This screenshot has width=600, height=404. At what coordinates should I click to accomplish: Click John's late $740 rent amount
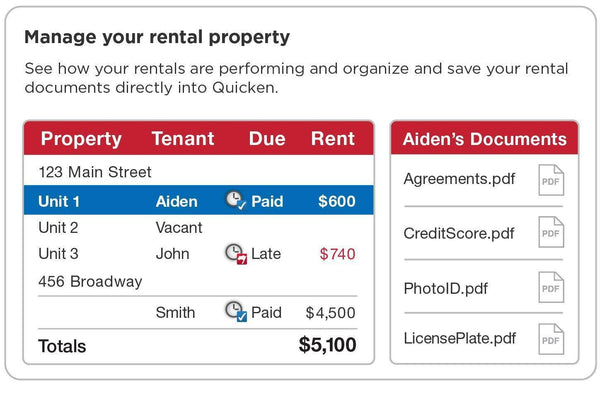tap(337, 254)
